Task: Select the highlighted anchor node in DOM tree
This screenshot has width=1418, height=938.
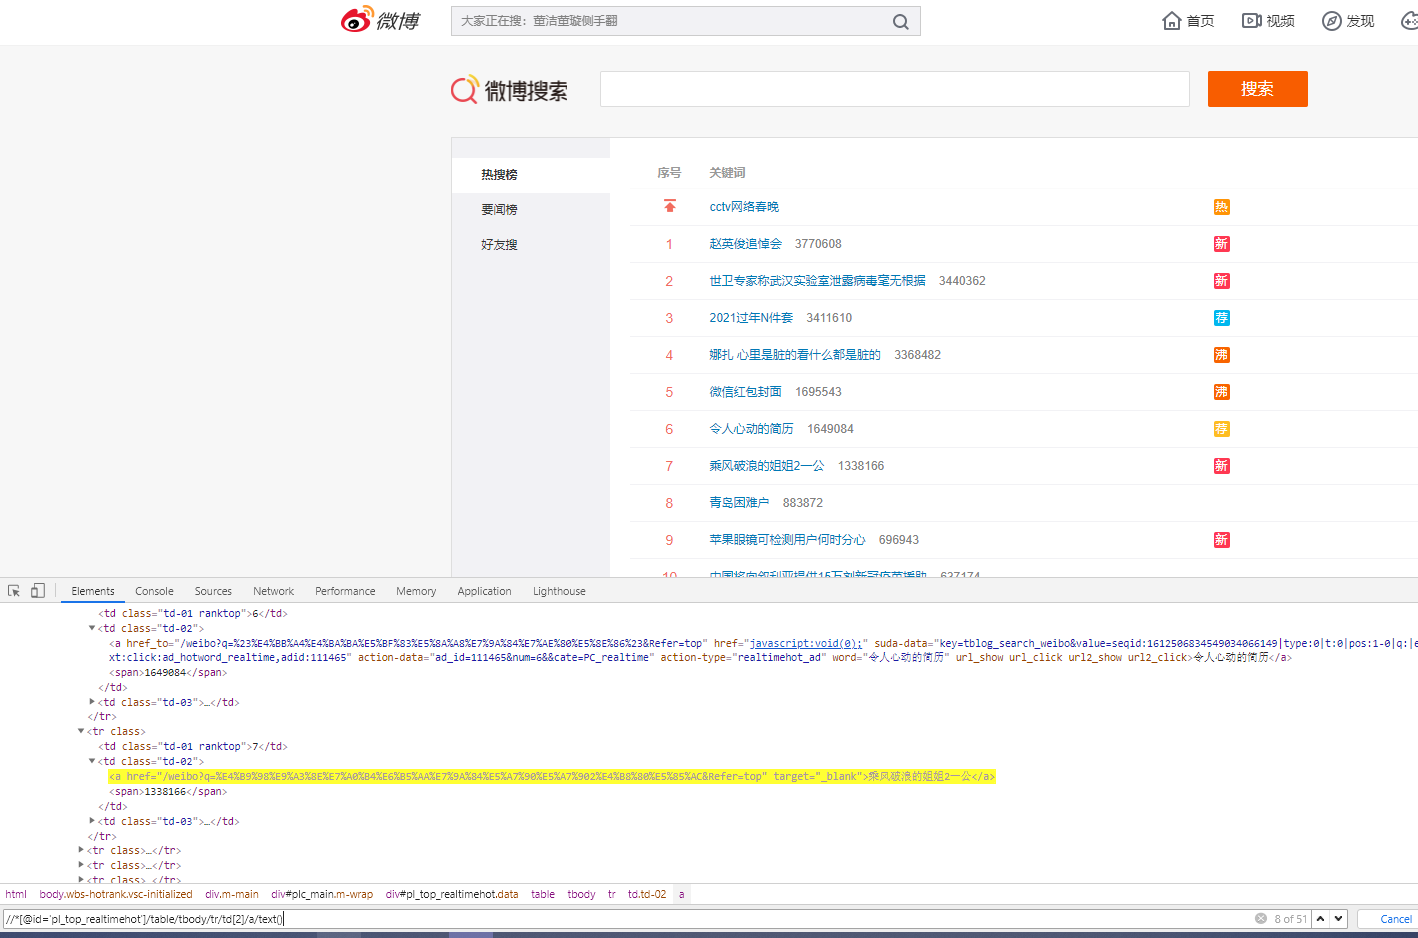Action: click(552, 776)
